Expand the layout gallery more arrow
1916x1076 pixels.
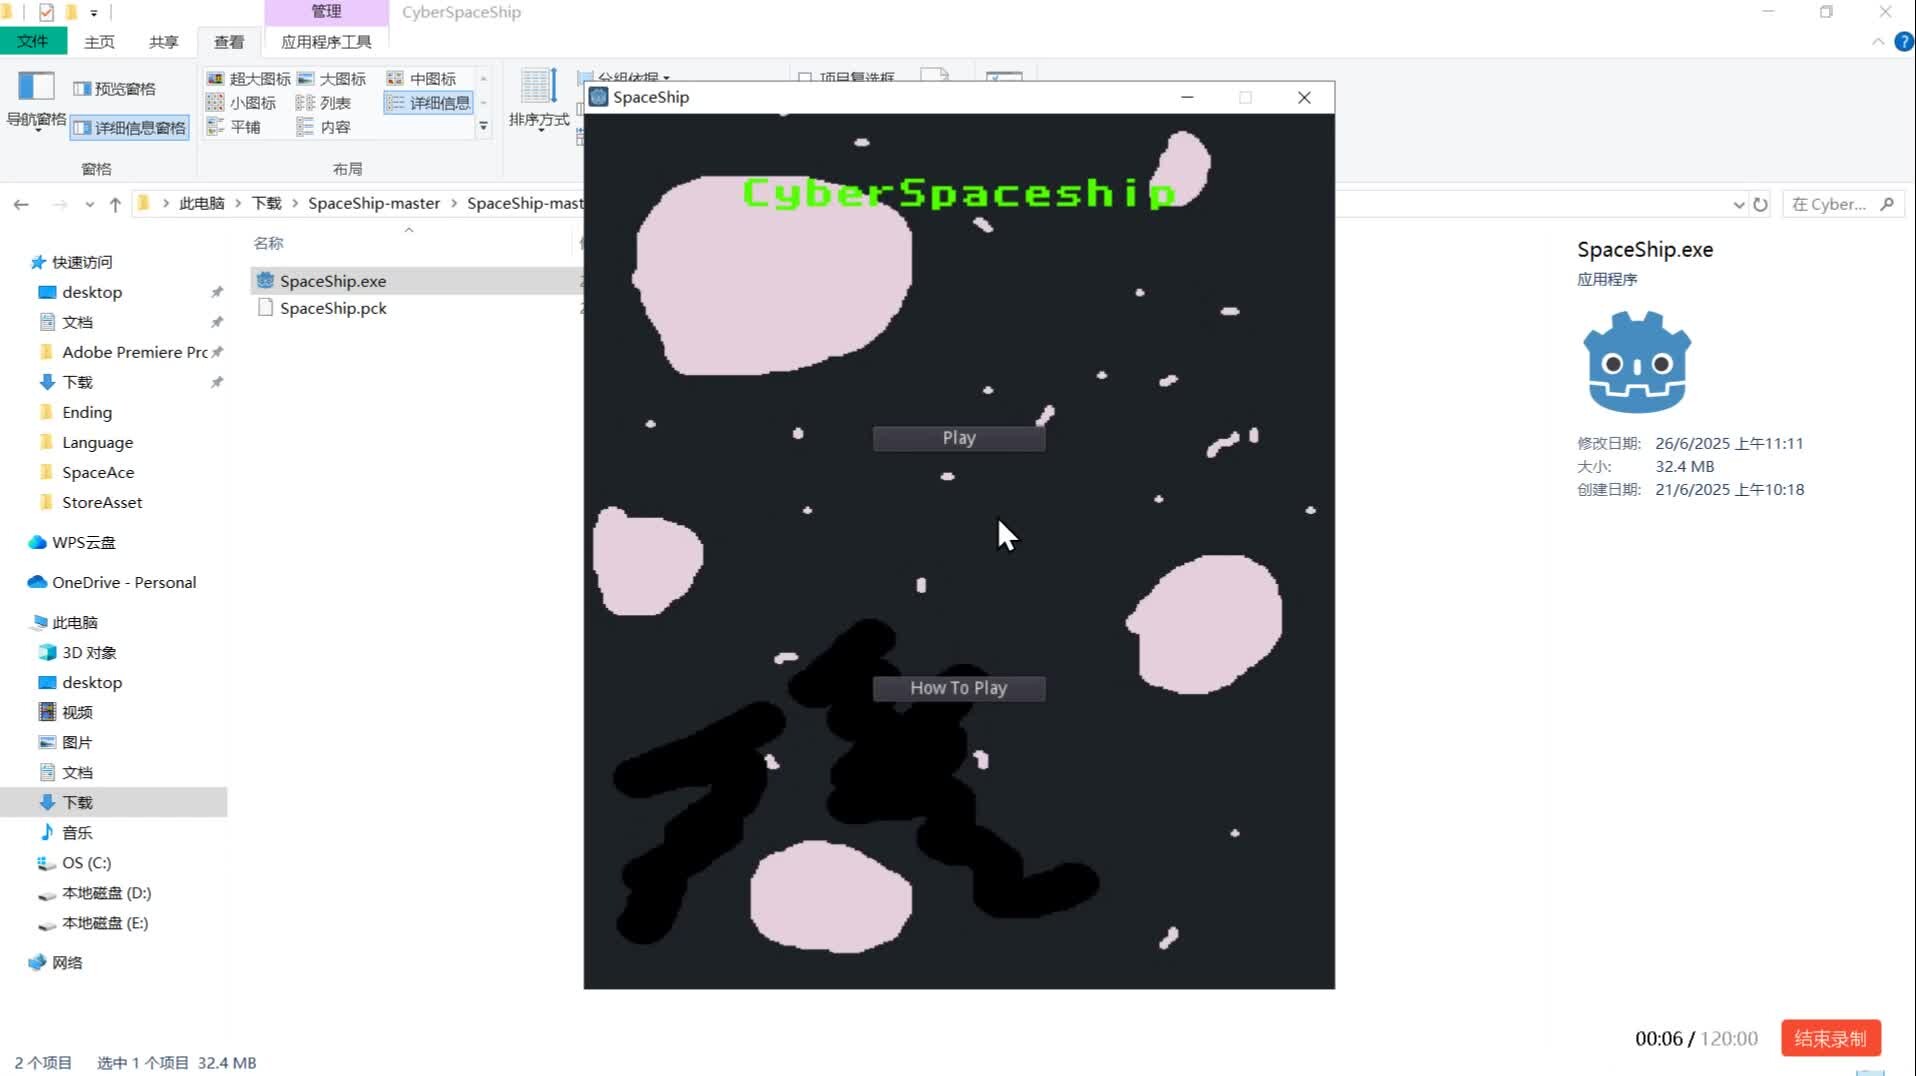(484, 127)
